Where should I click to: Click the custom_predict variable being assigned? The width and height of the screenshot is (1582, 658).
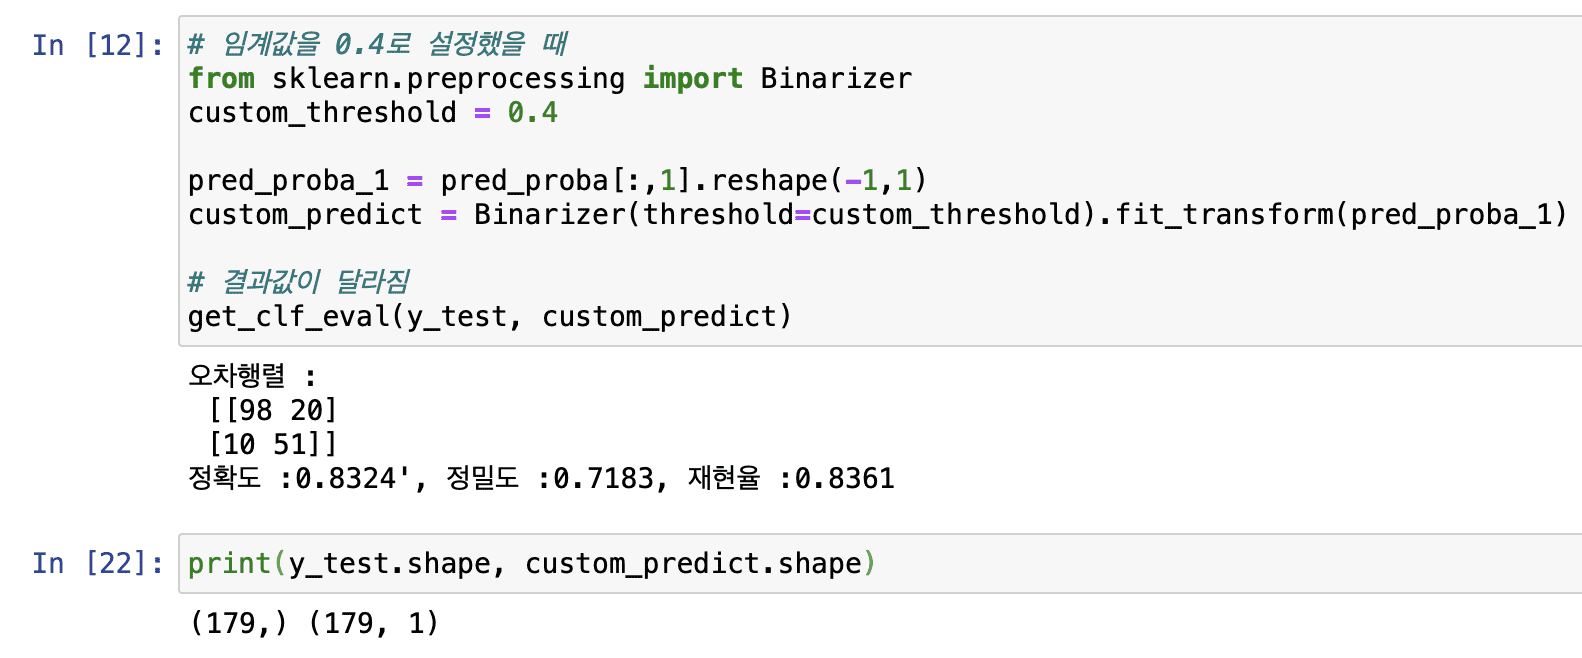coord(305,214)
